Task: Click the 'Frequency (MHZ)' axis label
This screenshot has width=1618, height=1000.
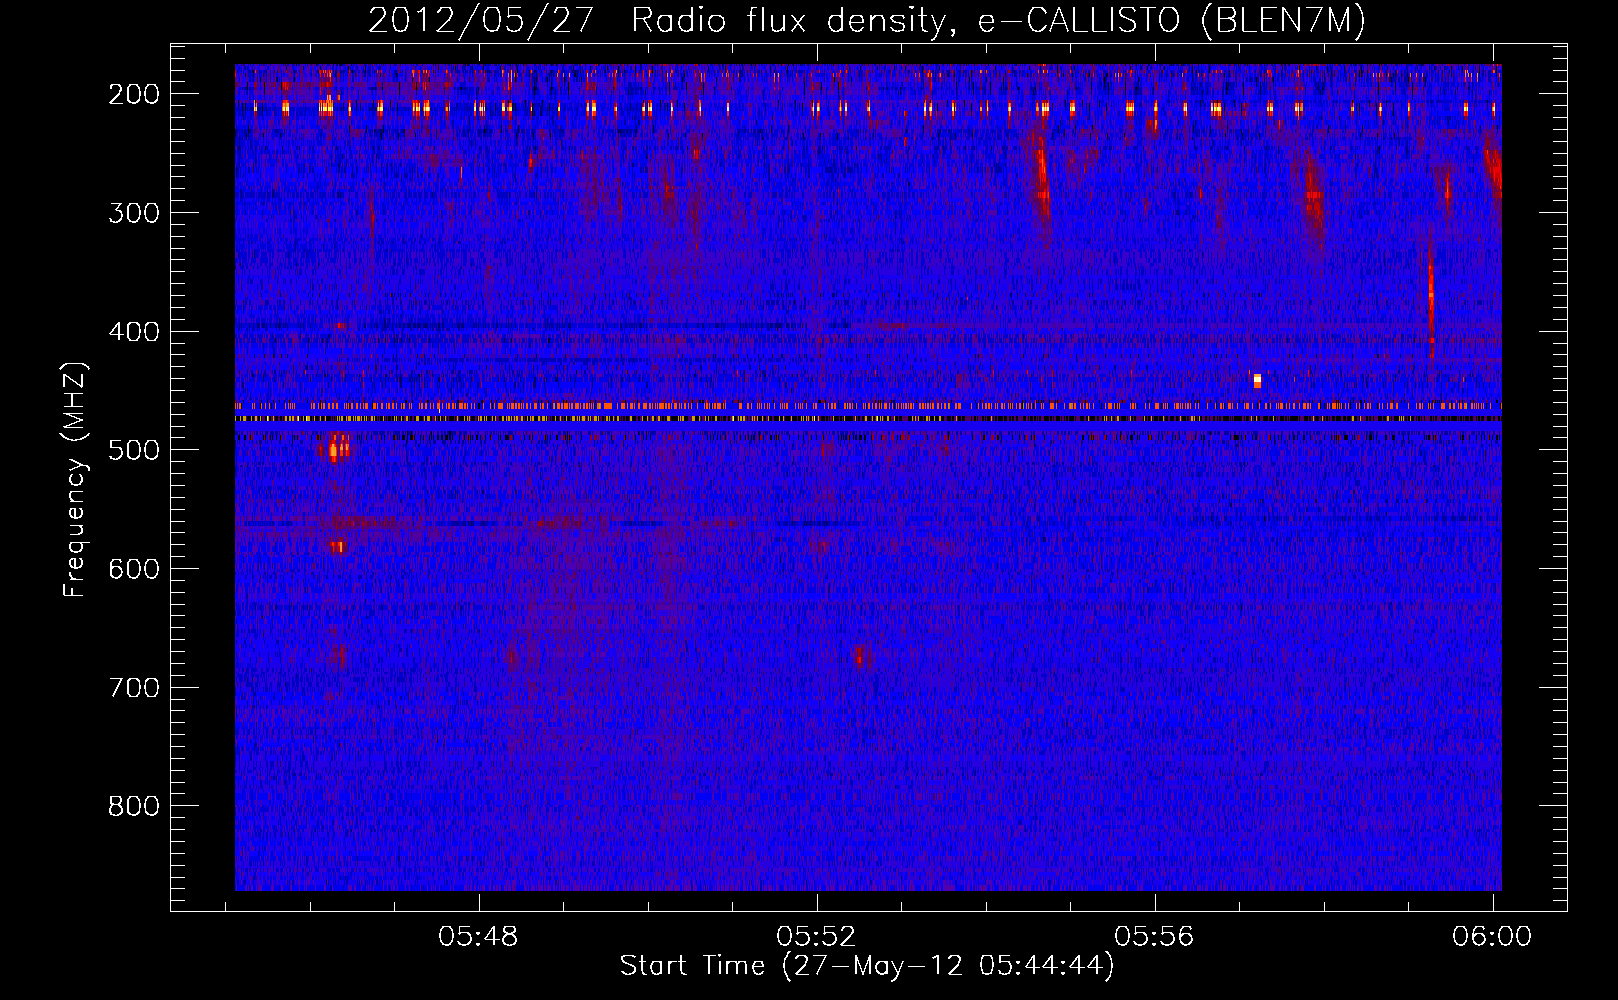Action: pos(75,480)
